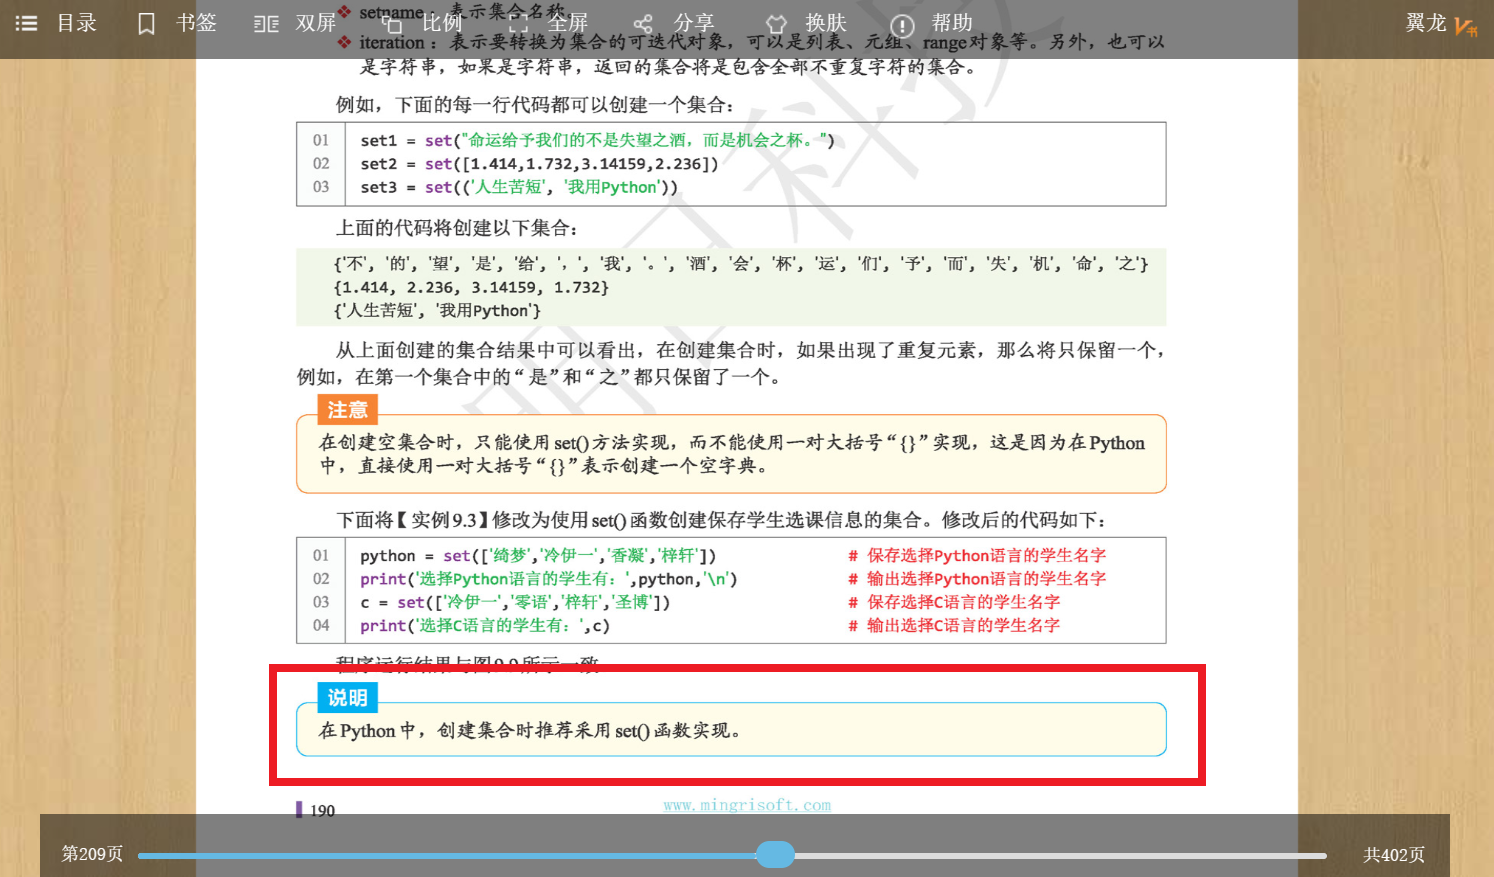Click the blue filled part of page slider

(447, 855)
